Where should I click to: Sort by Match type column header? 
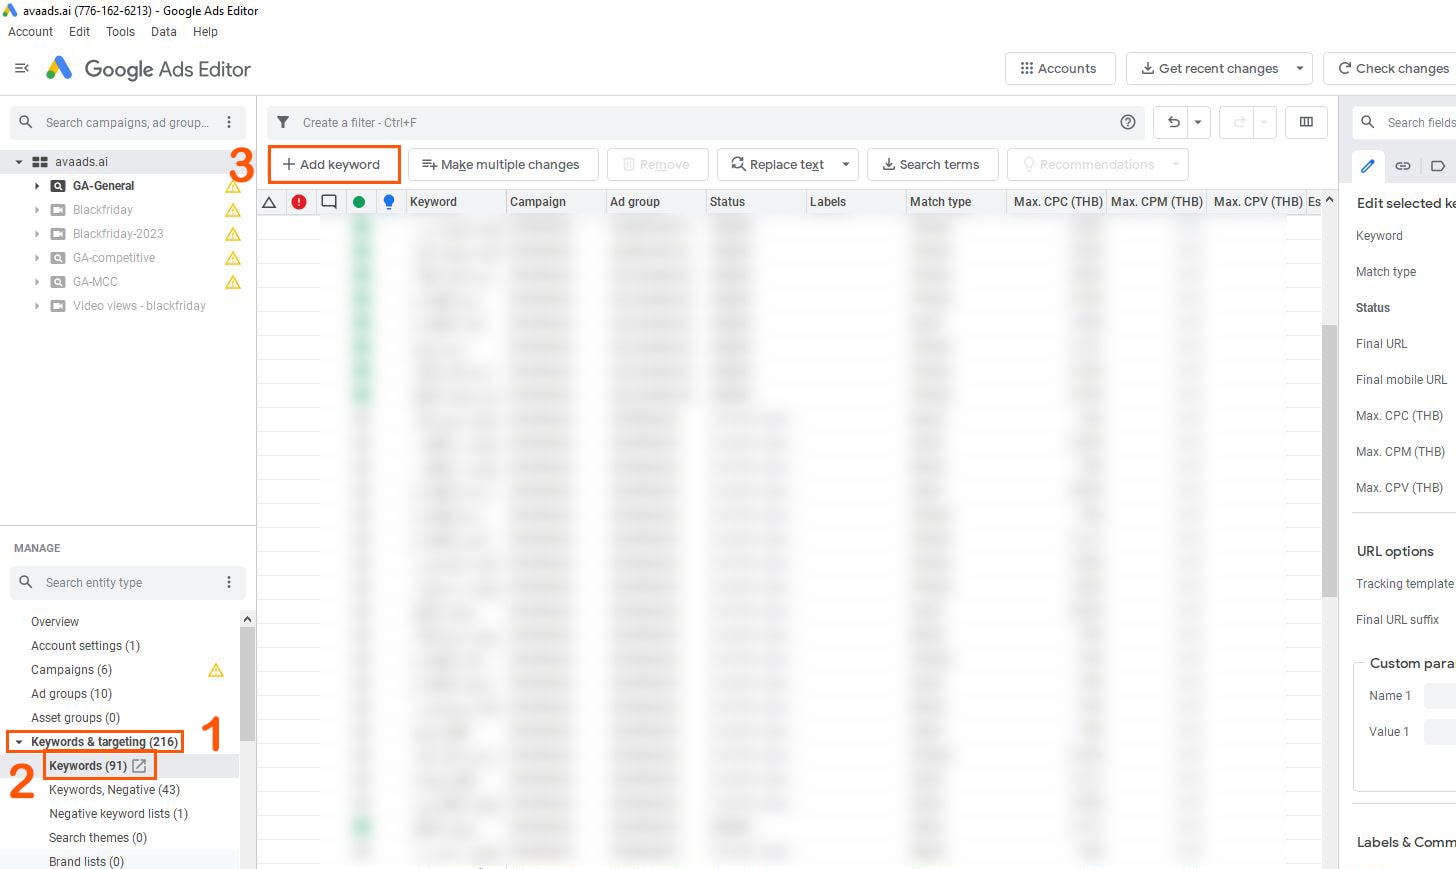point(955,202)
